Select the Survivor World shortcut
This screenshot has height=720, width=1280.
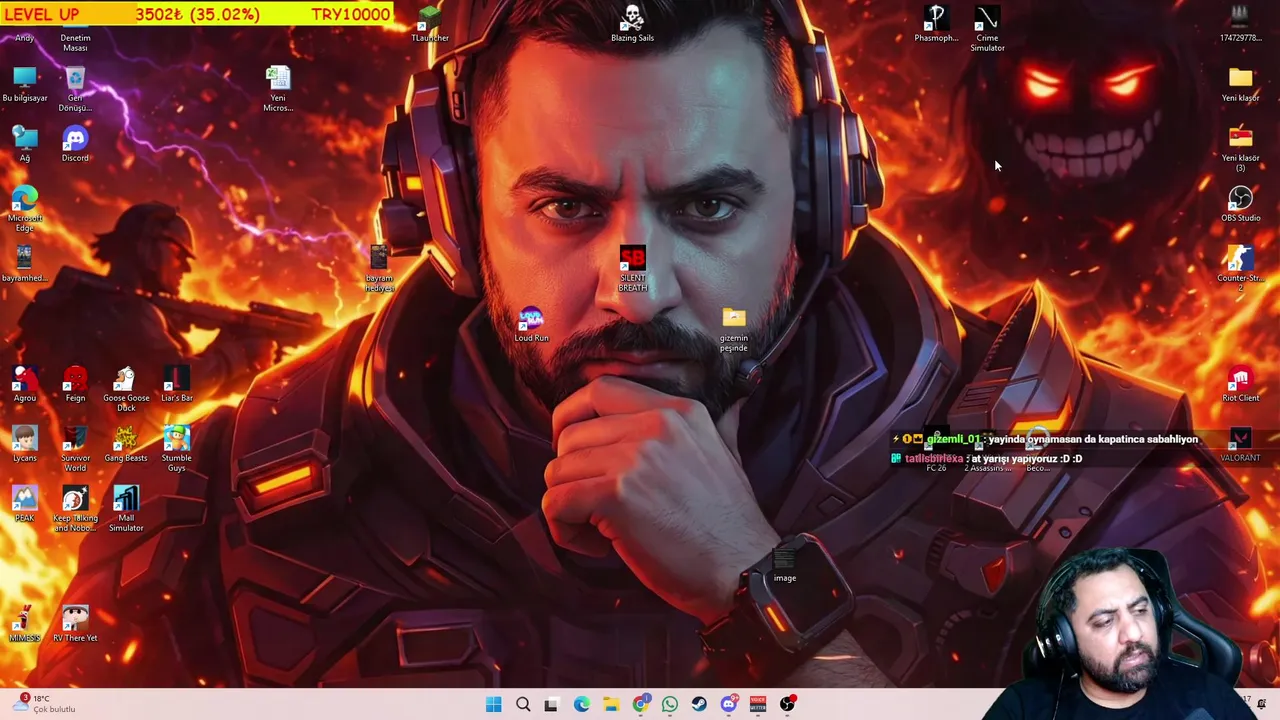click(x=75, y=450)
